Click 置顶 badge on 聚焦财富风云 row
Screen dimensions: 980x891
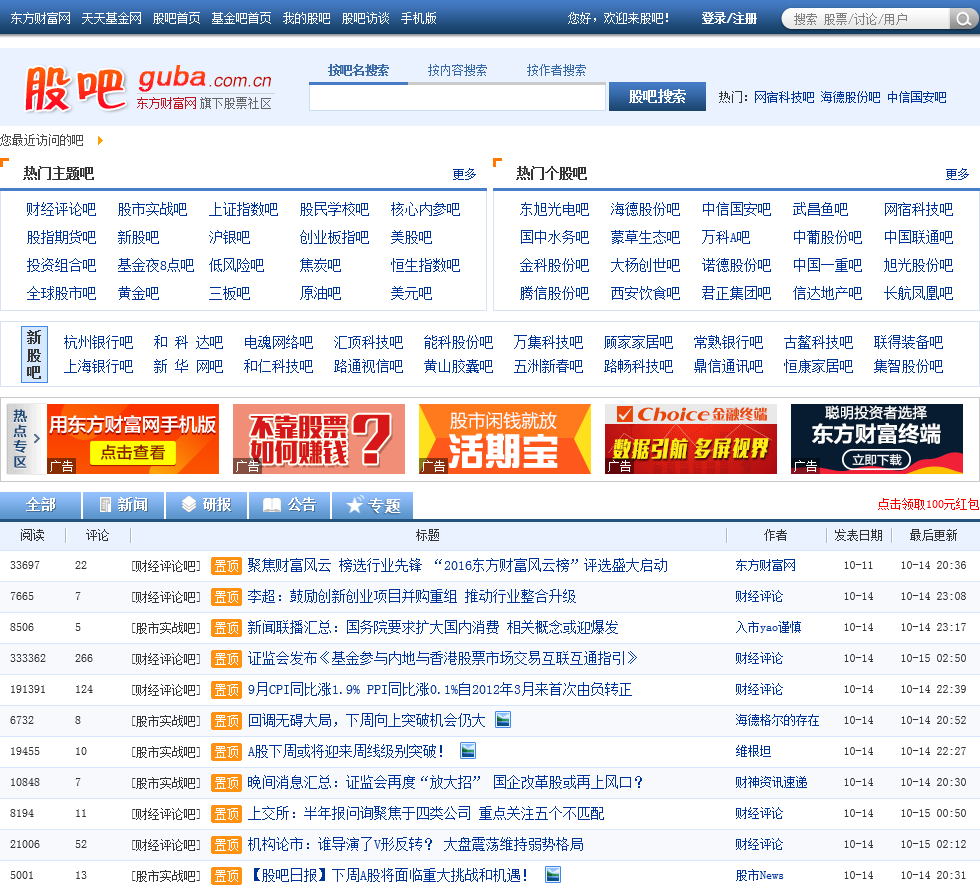coord(226,566)
